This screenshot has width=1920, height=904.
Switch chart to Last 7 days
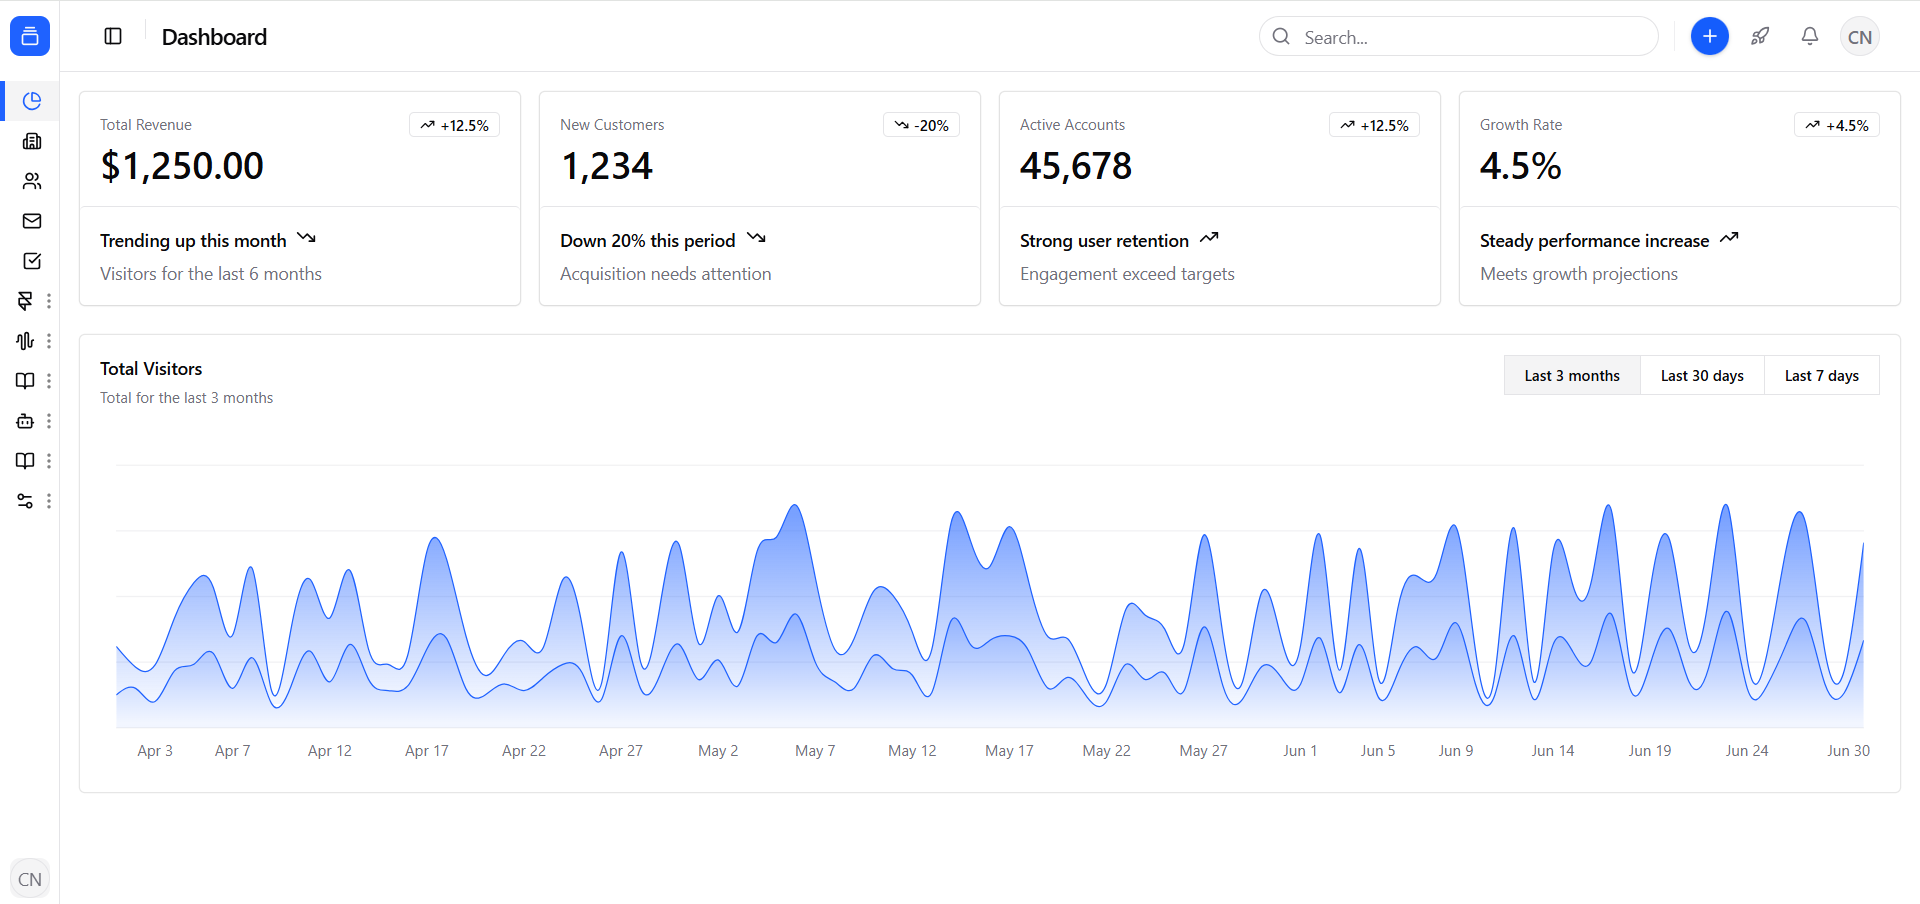click(x=1821, y=376)
